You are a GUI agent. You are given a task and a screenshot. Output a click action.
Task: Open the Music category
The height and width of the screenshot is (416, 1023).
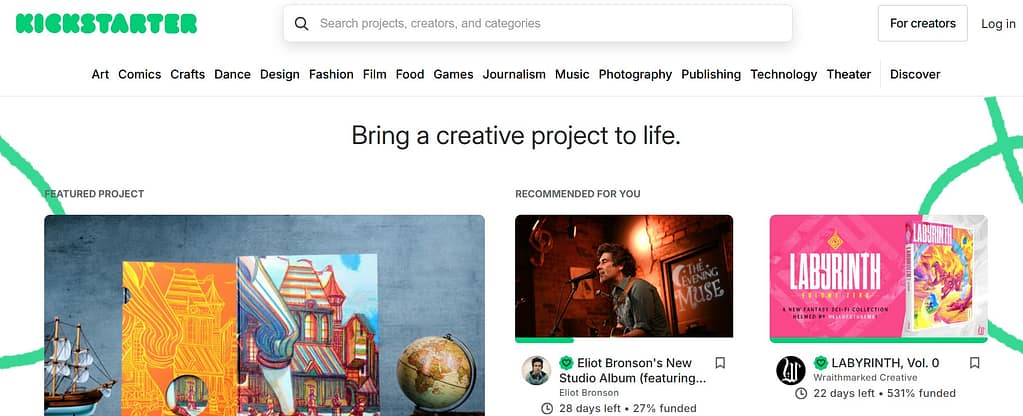pyautogui.click(x=572, y=74)
